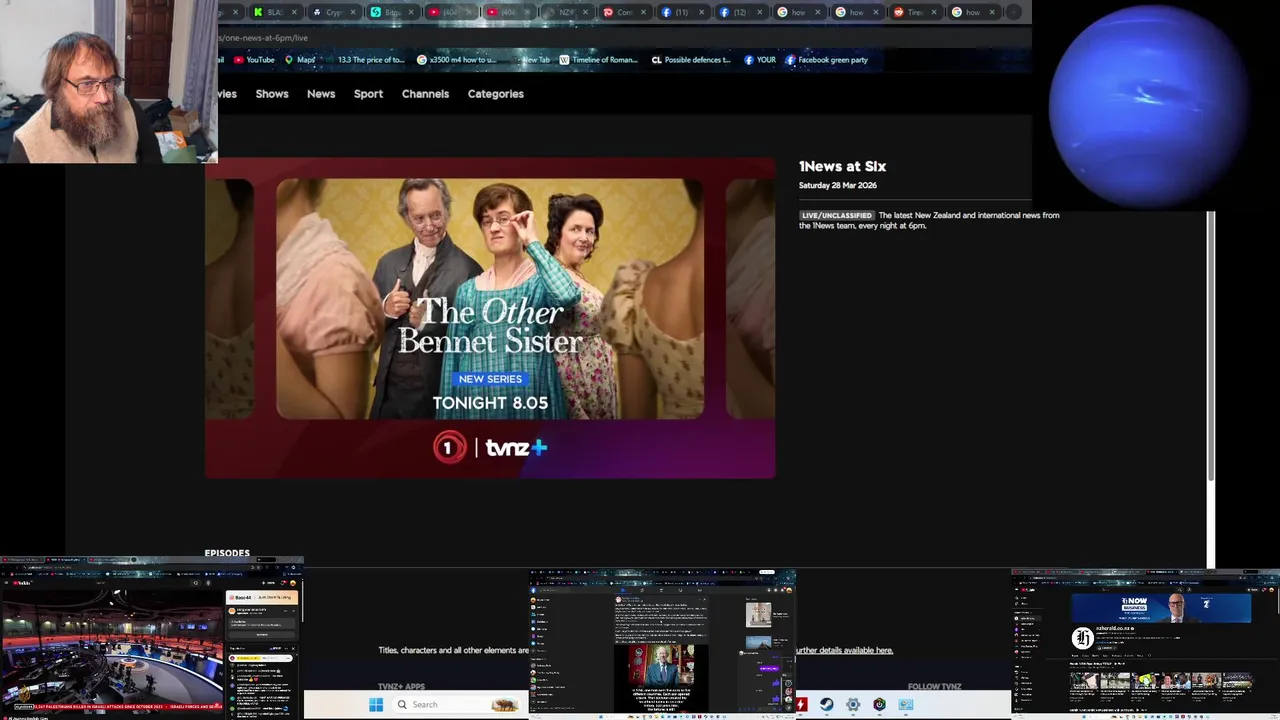Click the LIVE/UNCLASSIFIED label
Viewport: 1280px width, 720px height.
[837, 215]
